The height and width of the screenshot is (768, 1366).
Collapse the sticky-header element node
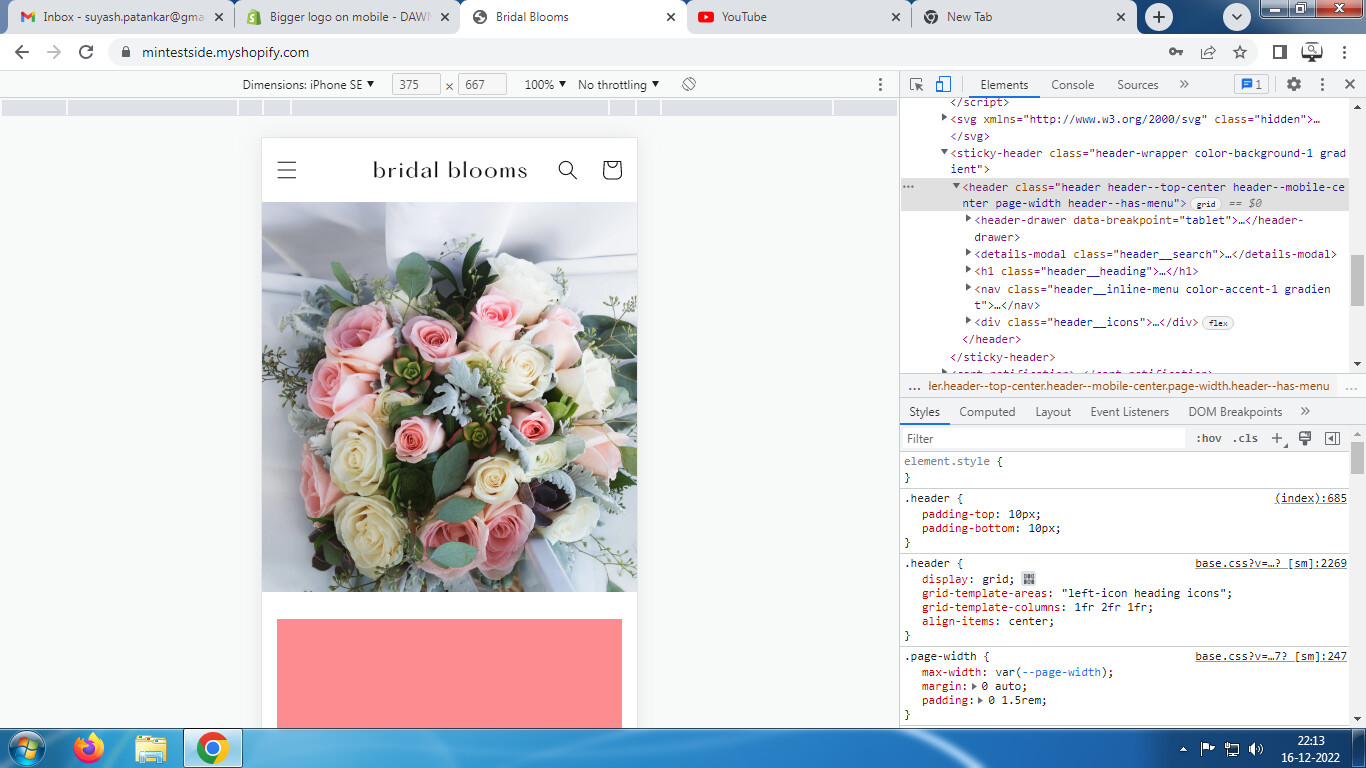[x=944, y=153]
